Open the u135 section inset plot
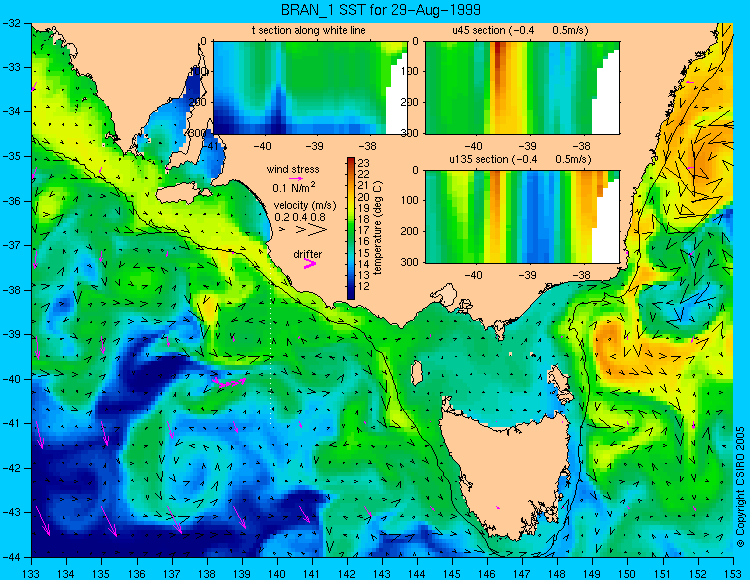 [522, 217]
